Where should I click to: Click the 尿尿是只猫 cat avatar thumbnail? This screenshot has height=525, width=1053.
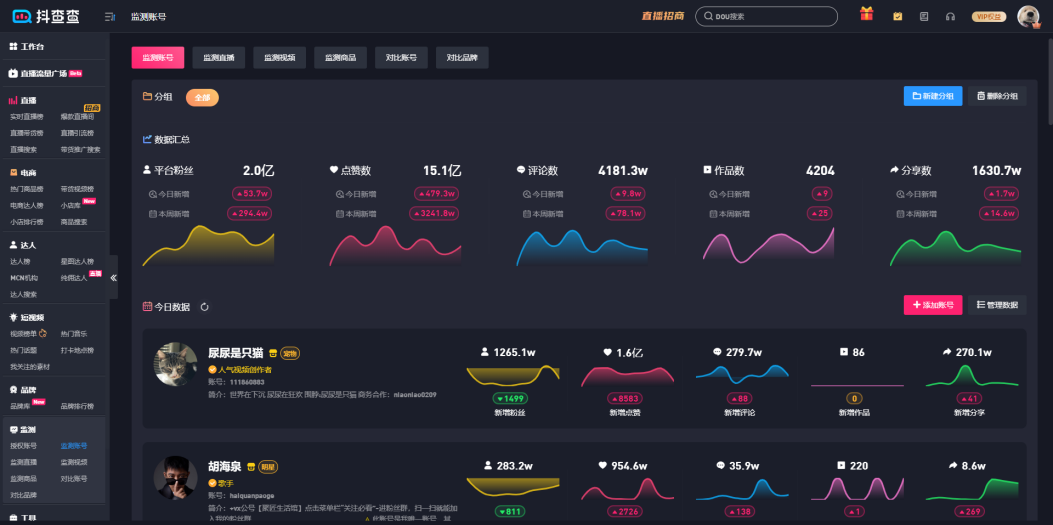pos(176,364)
